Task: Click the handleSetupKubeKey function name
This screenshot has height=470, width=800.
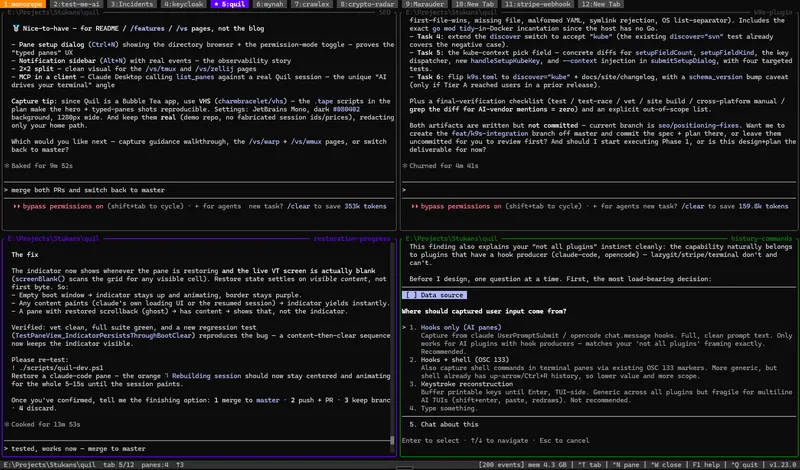Action: [x=507, y=61]
